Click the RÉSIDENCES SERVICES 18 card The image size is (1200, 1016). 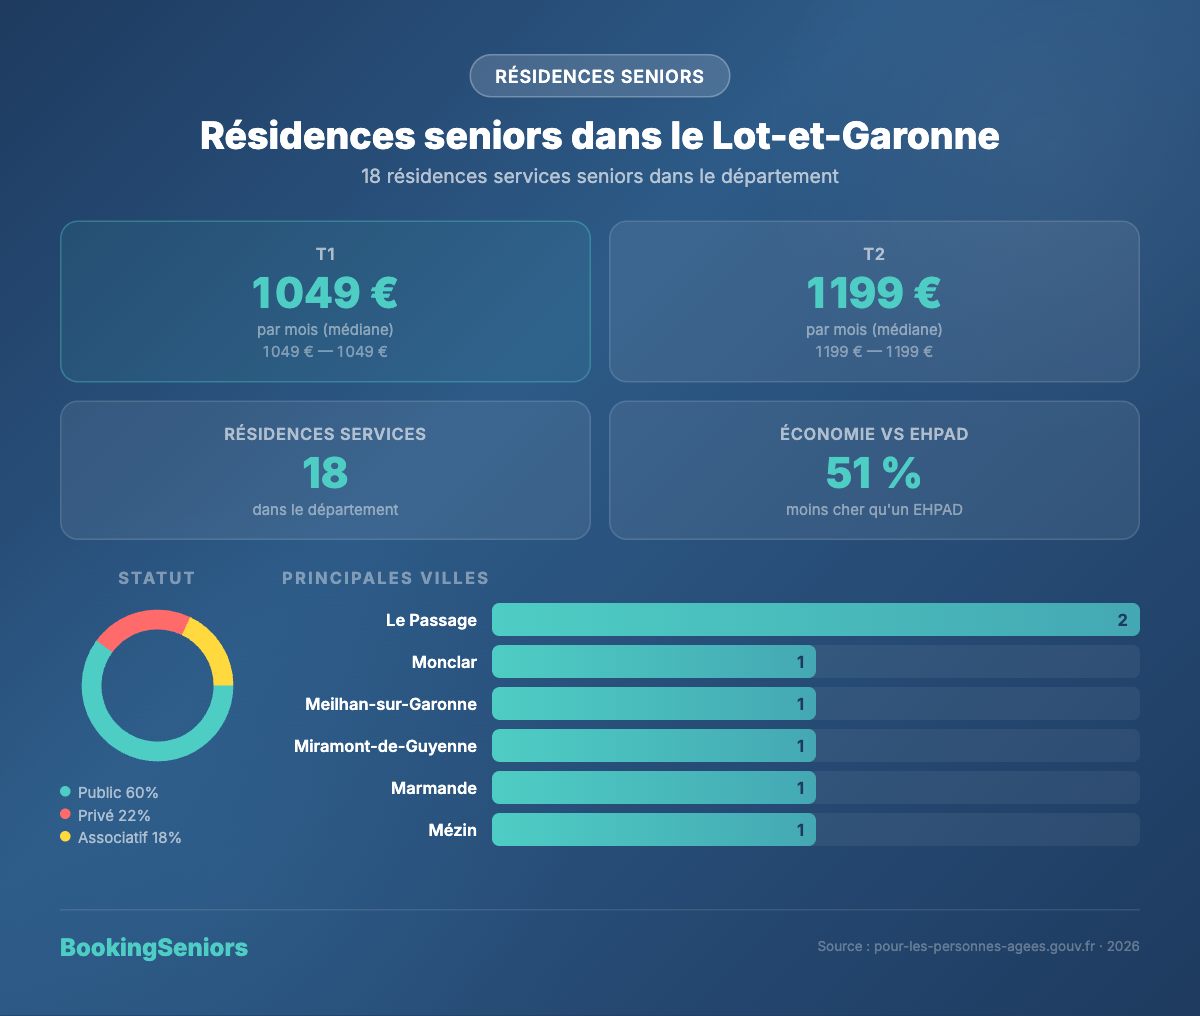[325, 470]
